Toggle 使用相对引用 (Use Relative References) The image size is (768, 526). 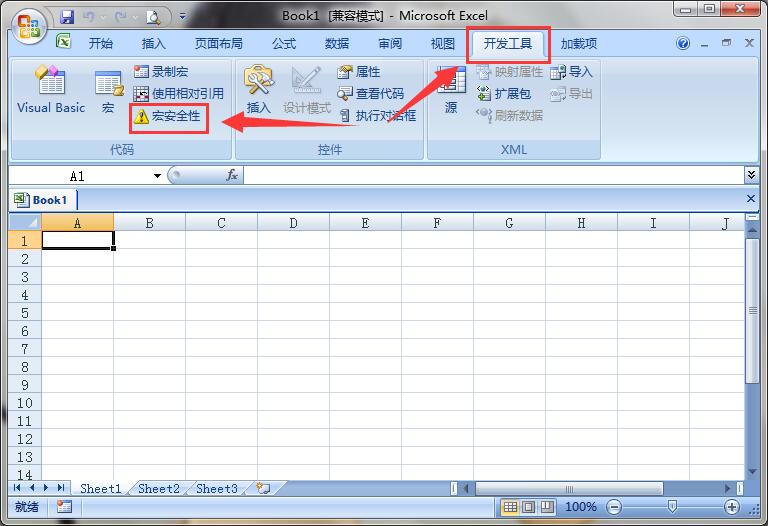179,93
